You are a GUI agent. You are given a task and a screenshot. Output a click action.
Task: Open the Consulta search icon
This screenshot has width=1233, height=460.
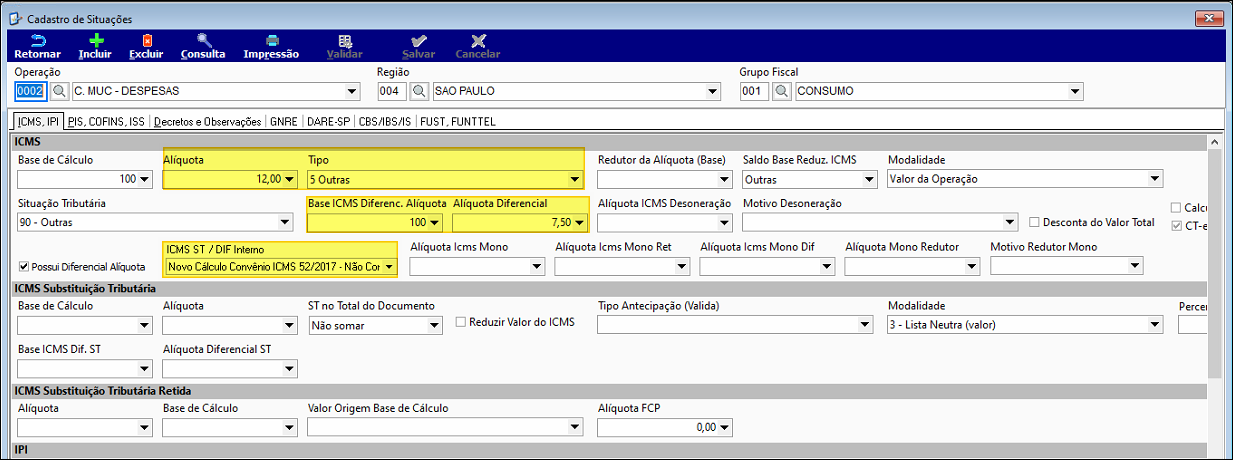click(x=203, y=41)
